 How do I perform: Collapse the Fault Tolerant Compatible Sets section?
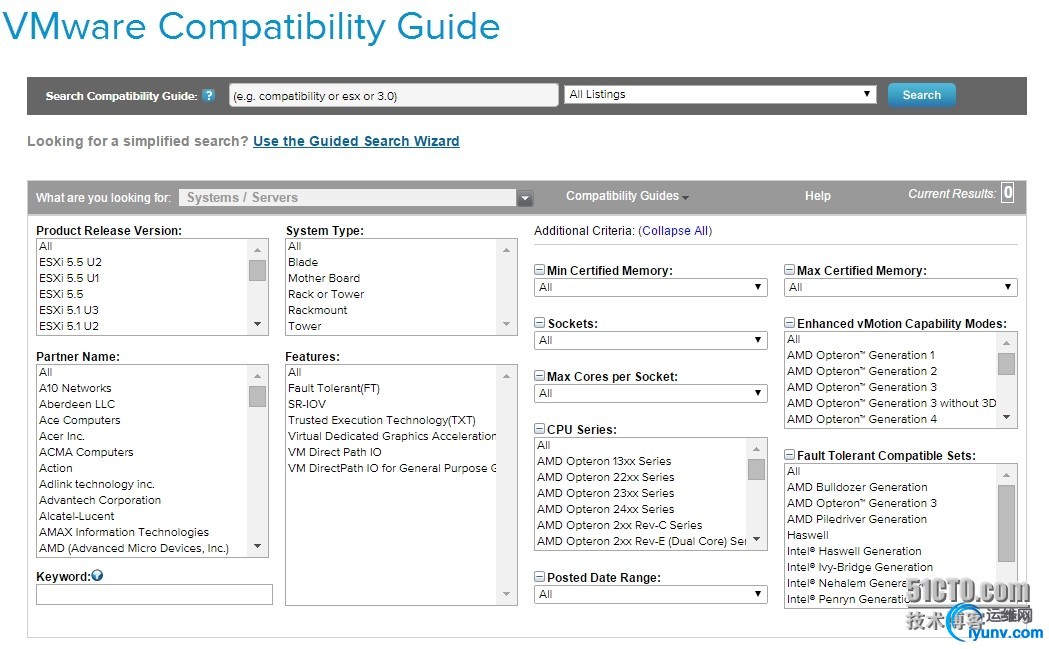(x=790, y=456)
